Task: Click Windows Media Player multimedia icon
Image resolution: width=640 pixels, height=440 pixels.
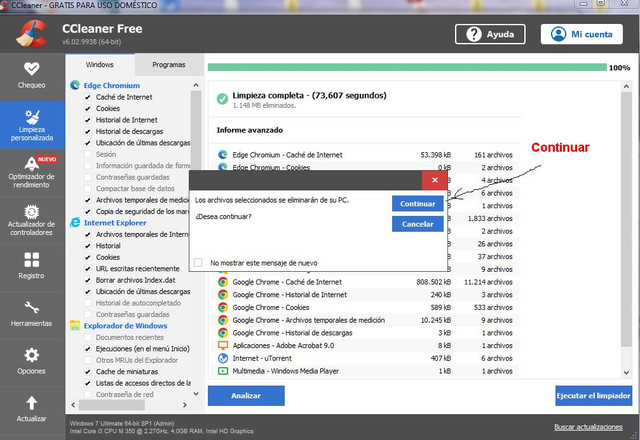Action: coord(222,371)
